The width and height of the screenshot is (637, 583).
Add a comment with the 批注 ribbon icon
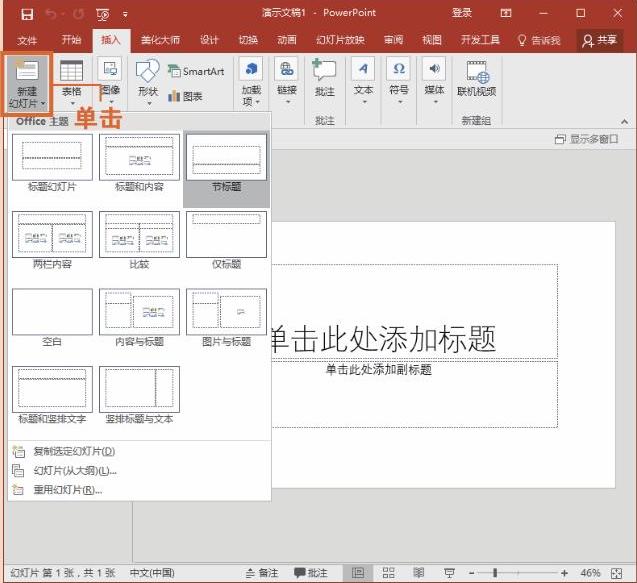tap(324, 79)
